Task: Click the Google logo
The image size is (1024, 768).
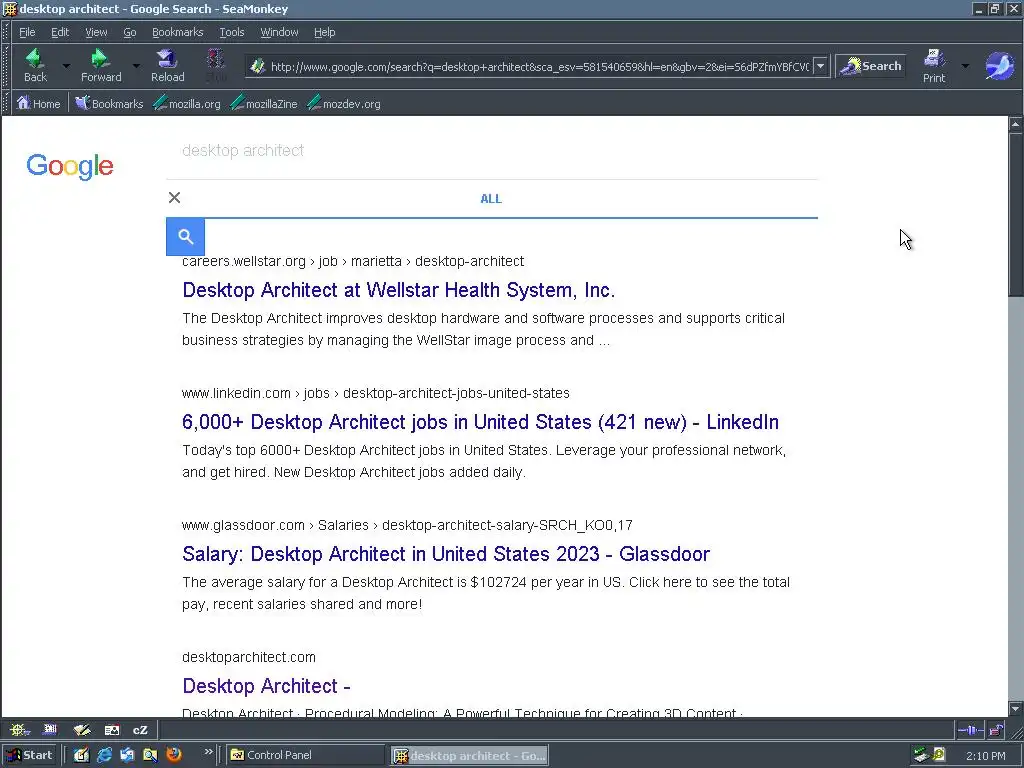Action: tap(70, 166)
